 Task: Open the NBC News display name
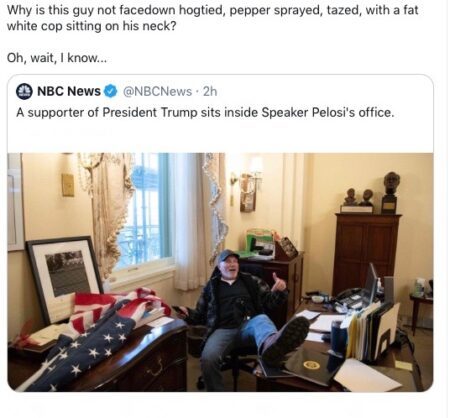[x=69, y=91]
